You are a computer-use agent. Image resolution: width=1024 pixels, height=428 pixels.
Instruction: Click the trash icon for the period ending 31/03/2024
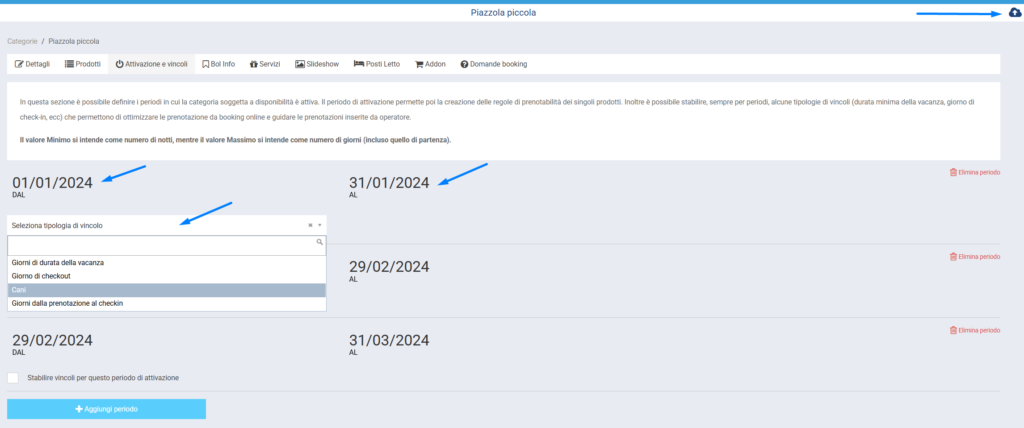[953, 330]
